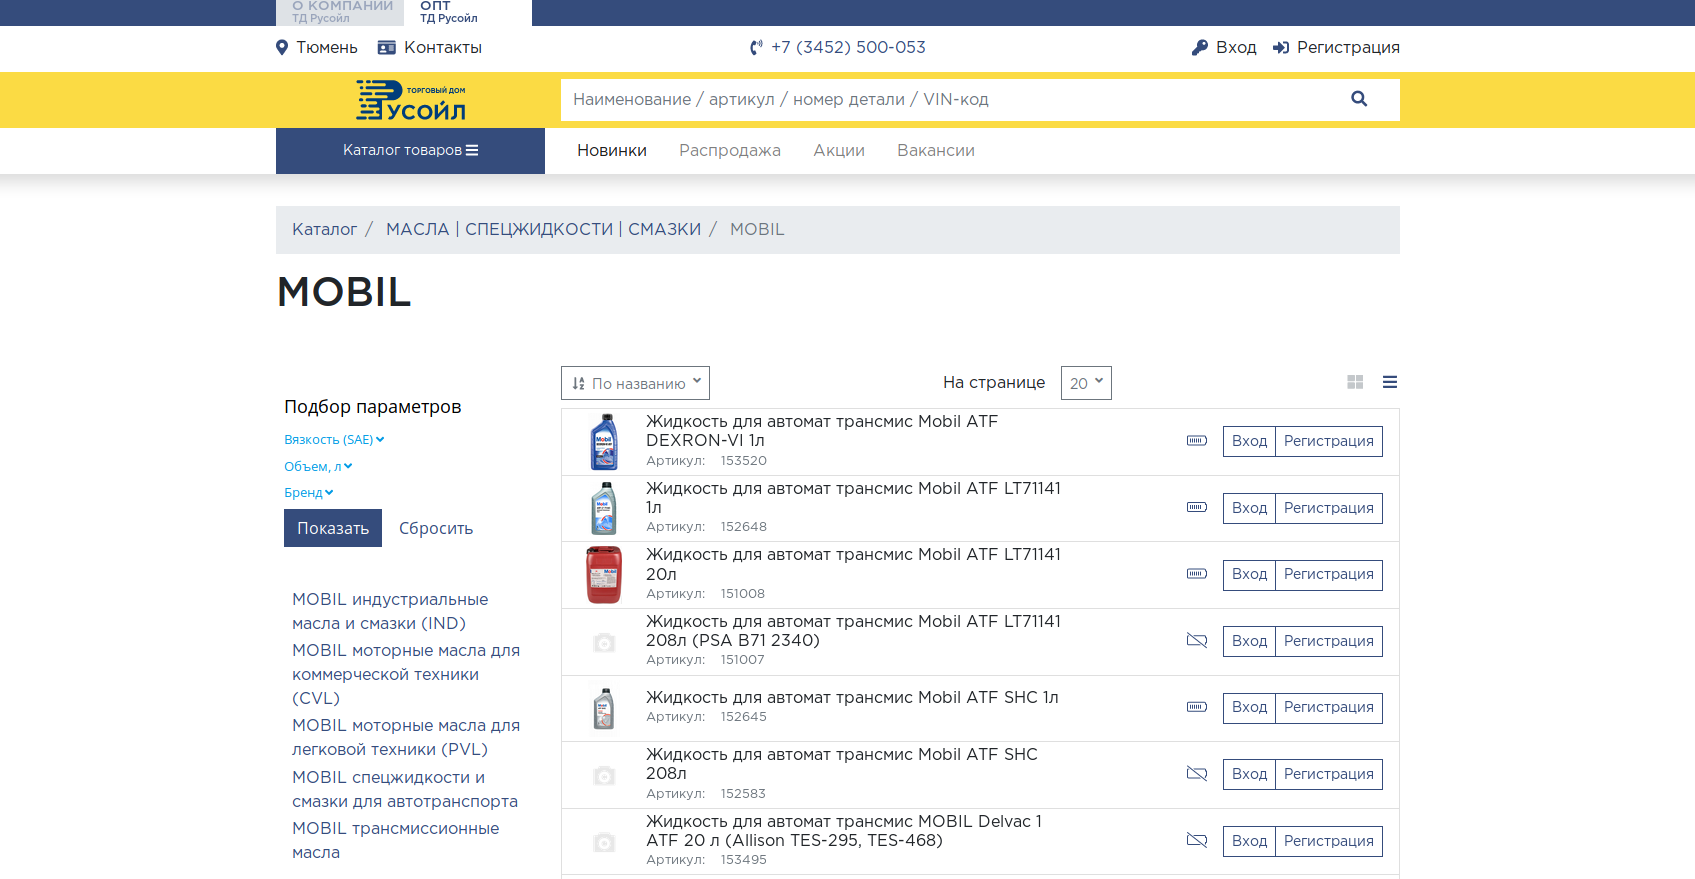Open product image of Mobil ATF SHC 1л
Image resolution: width=1695 pixels, height=879 pixels.
pos(604,709)
